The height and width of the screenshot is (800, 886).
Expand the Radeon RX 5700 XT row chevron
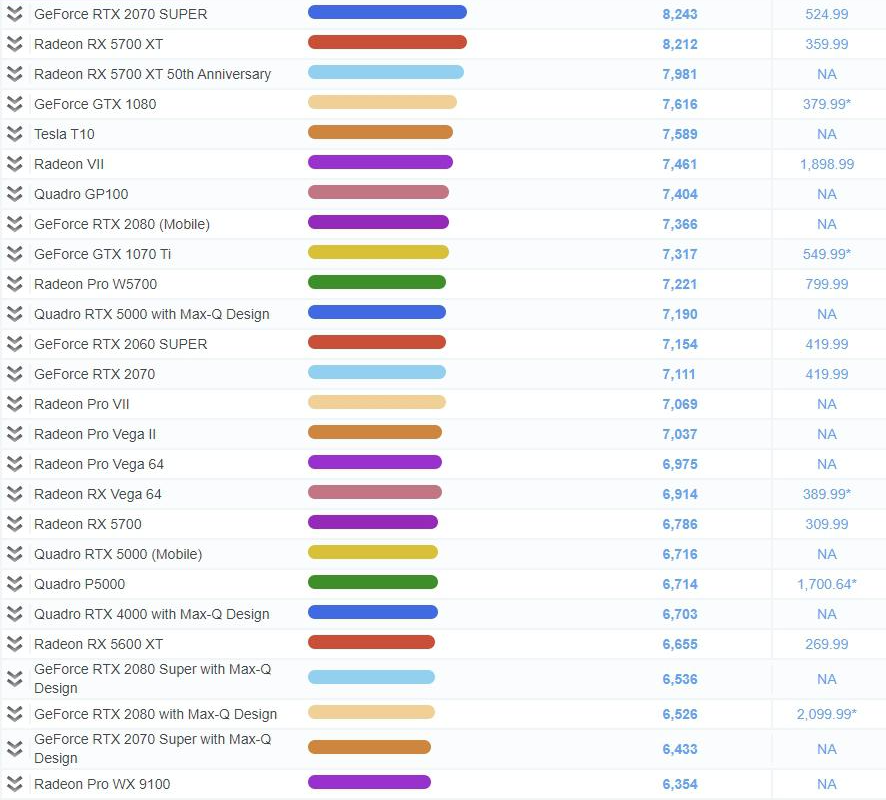click(x=14, y=44)
